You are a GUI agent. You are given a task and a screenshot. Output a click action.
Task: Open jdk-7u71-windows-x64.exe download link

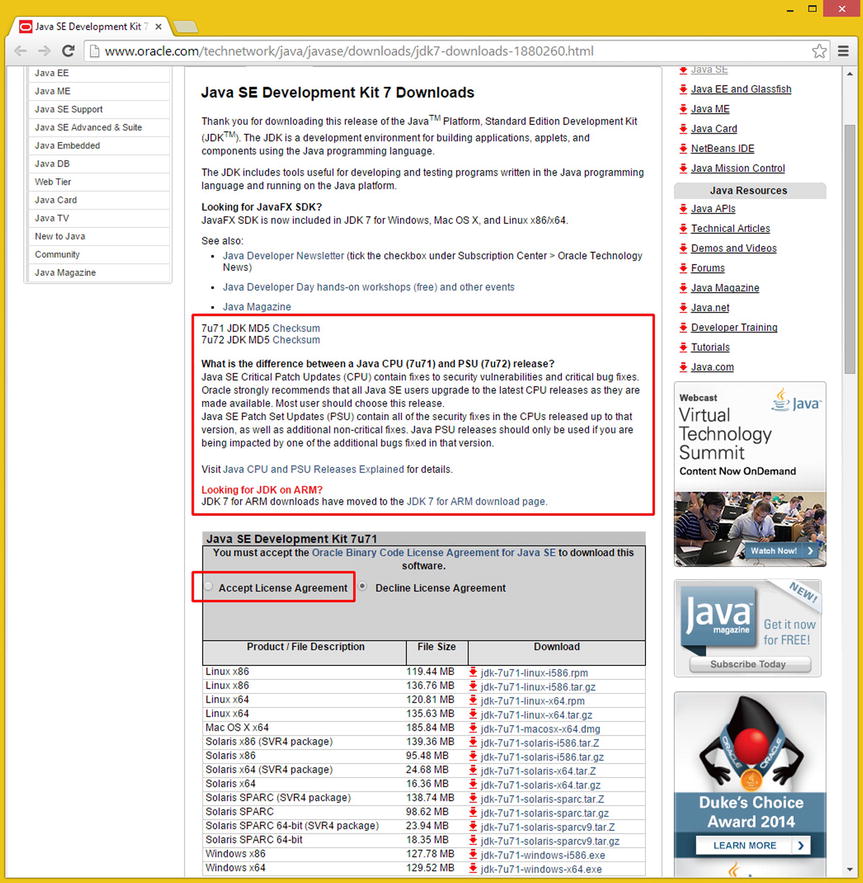541,869
